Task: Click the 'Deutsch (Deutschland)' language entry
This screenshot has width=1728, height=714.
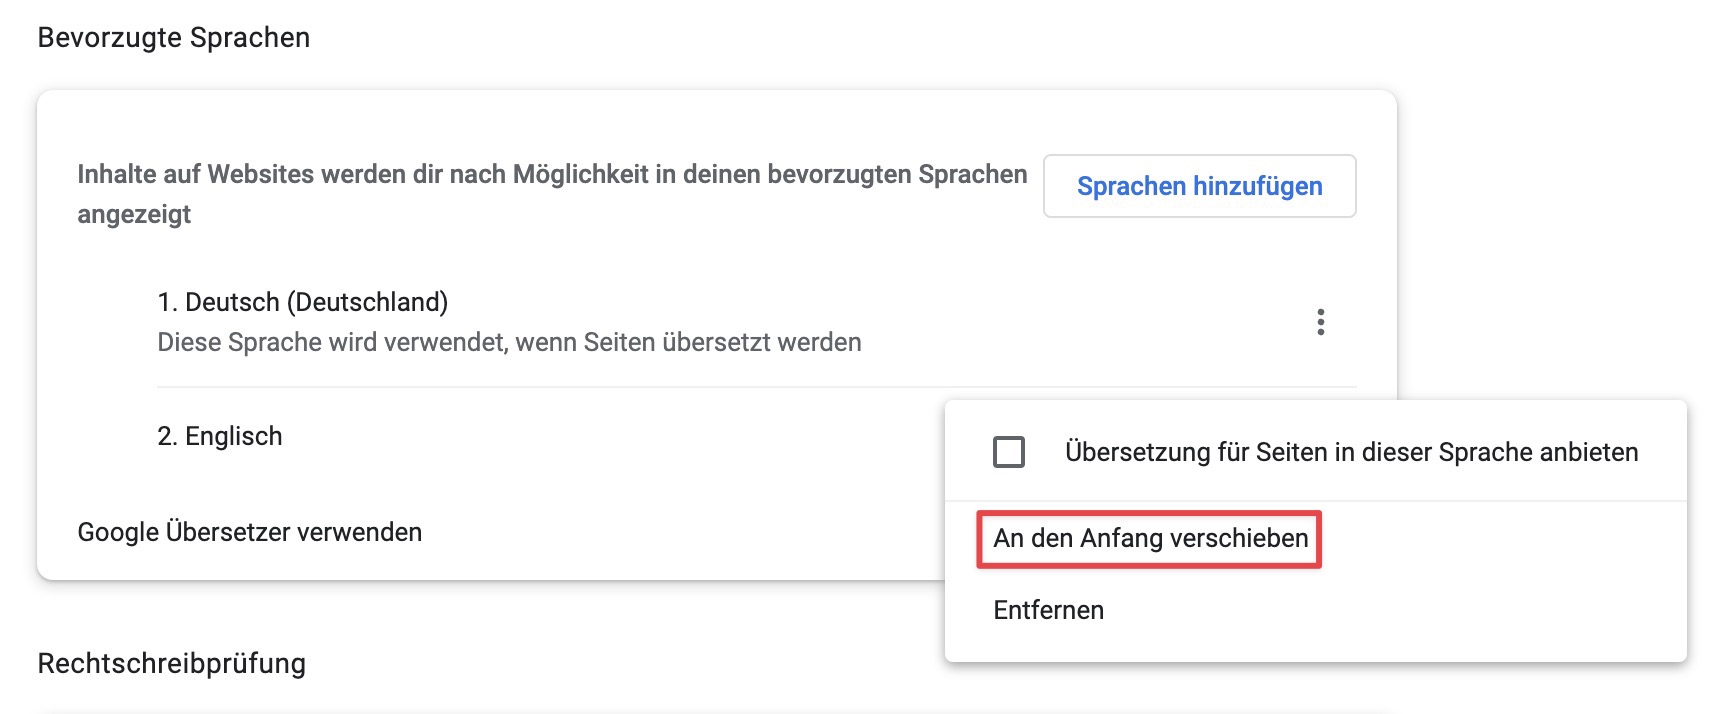Action: (x=316, y=302)
